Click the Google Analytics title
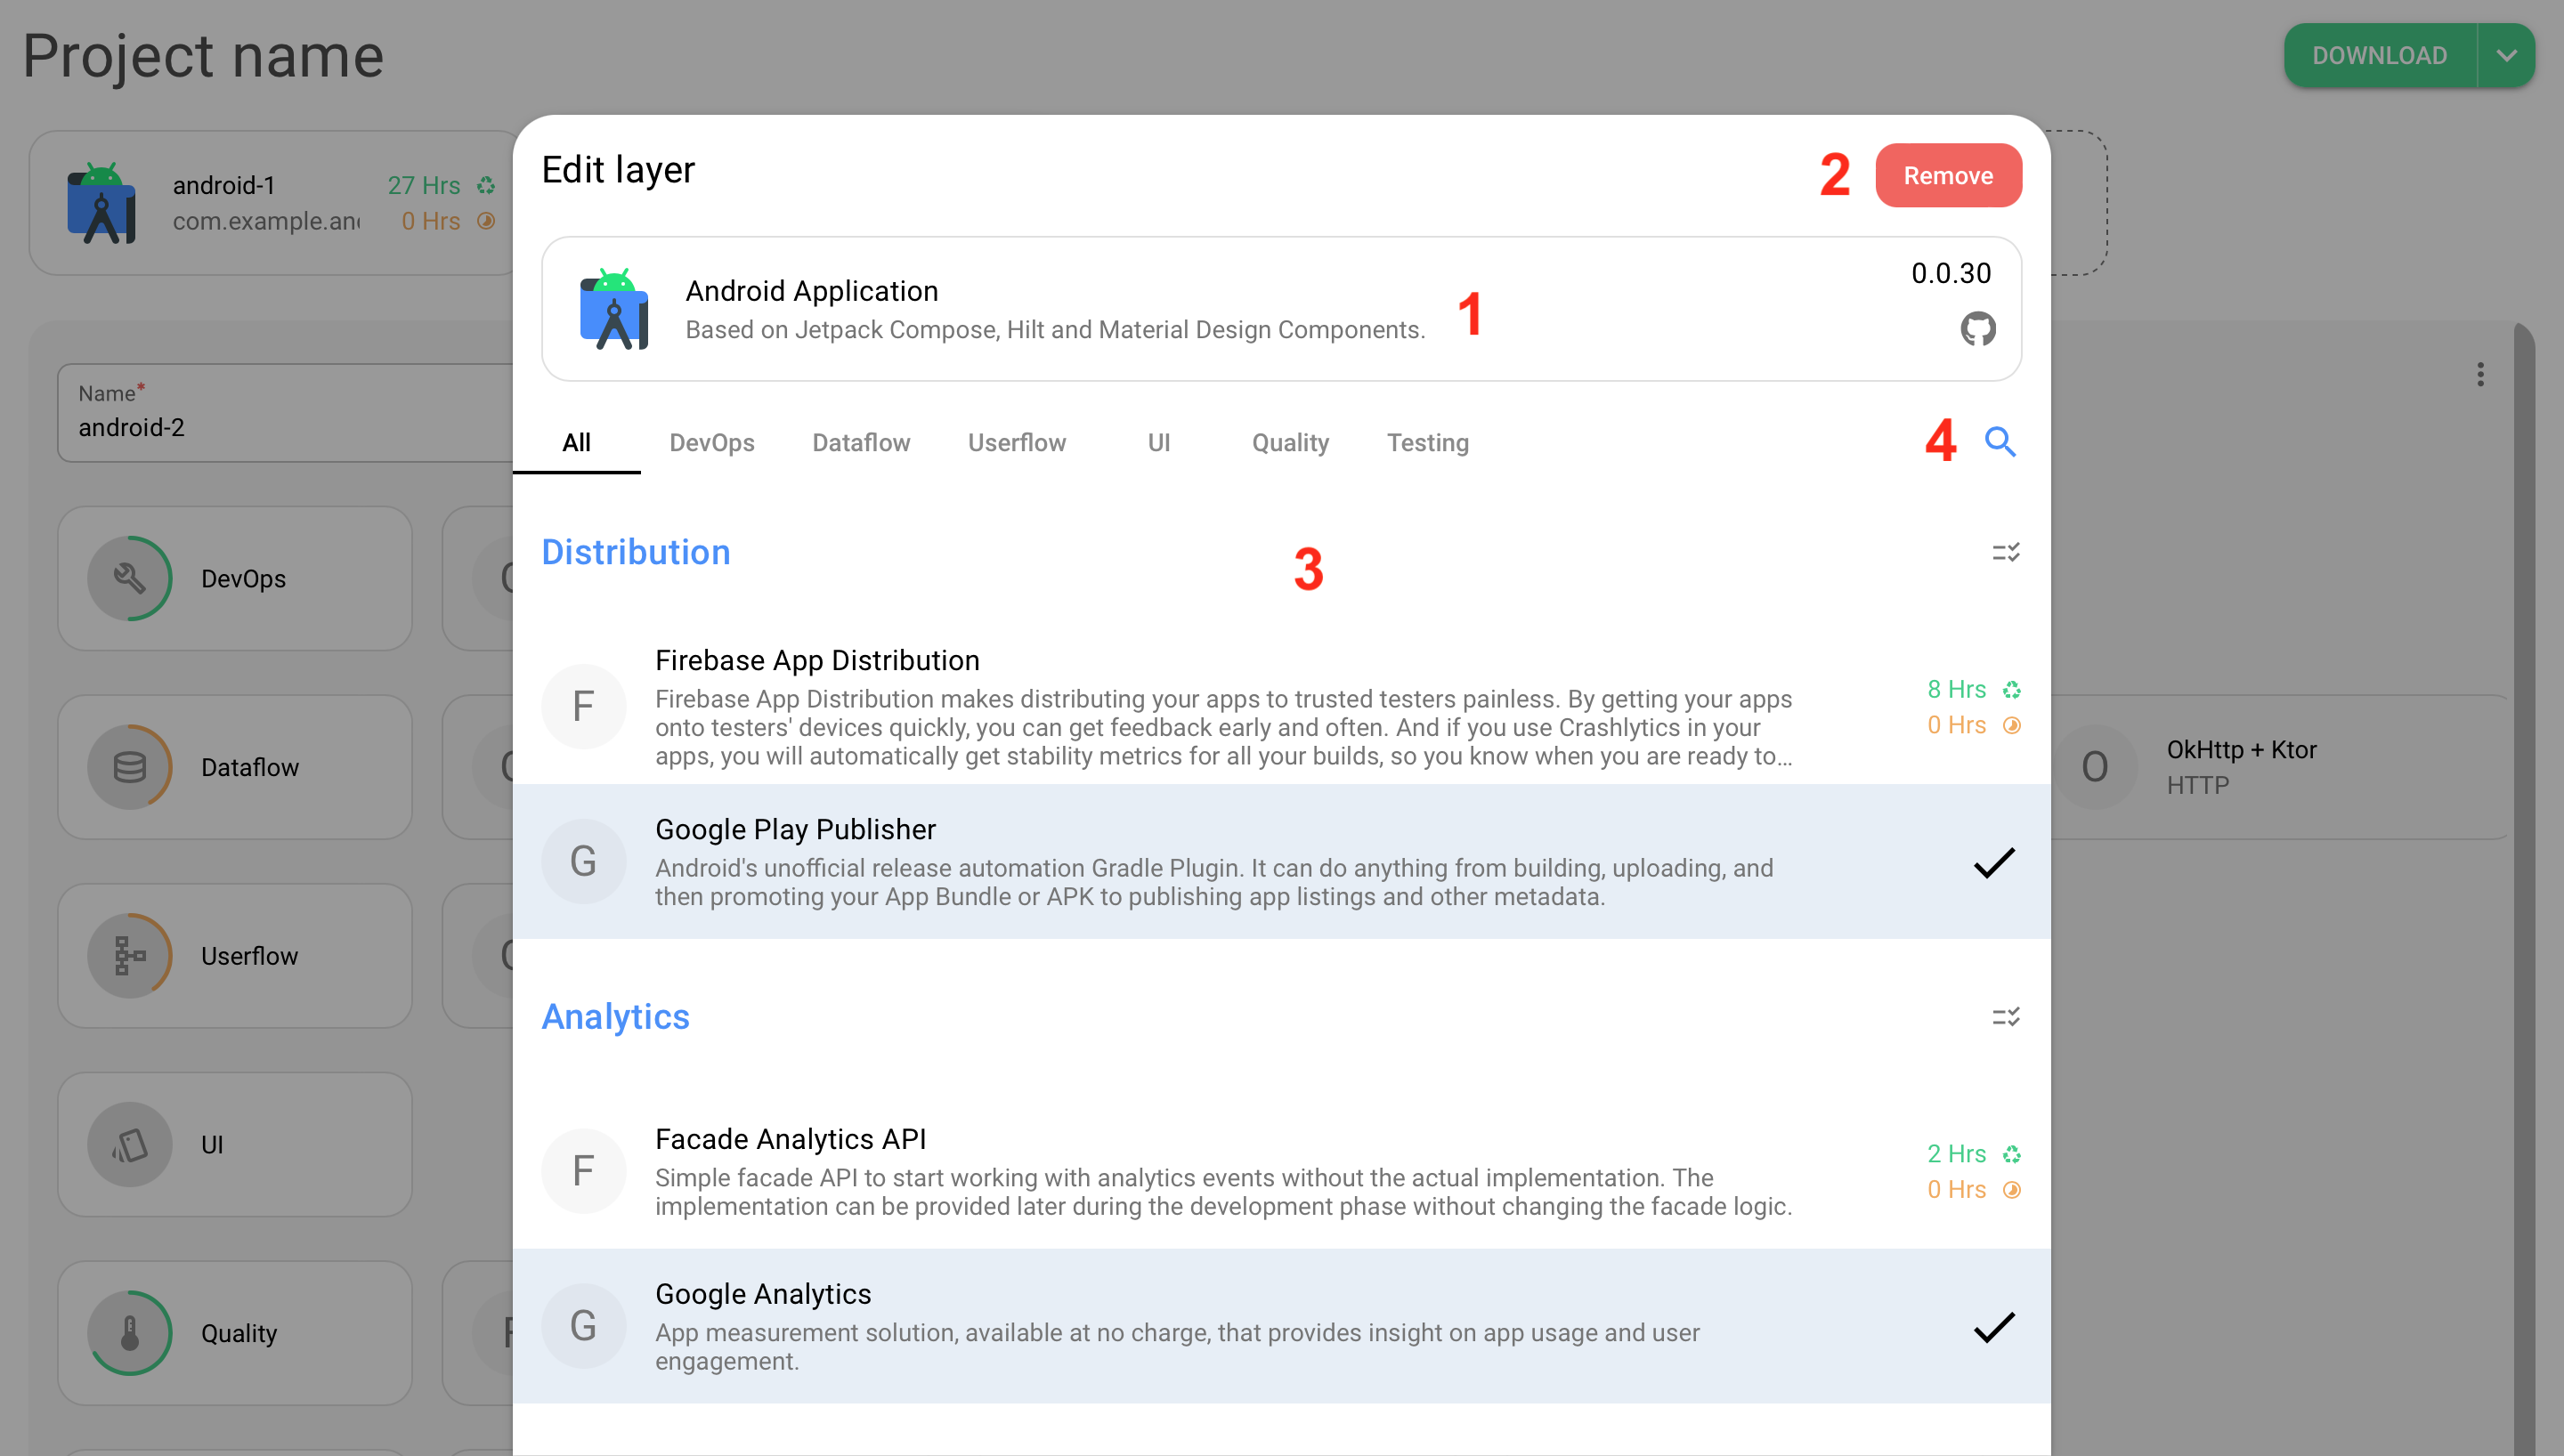Screen dimensions: 2564x1456 [x=763, y=1294]
